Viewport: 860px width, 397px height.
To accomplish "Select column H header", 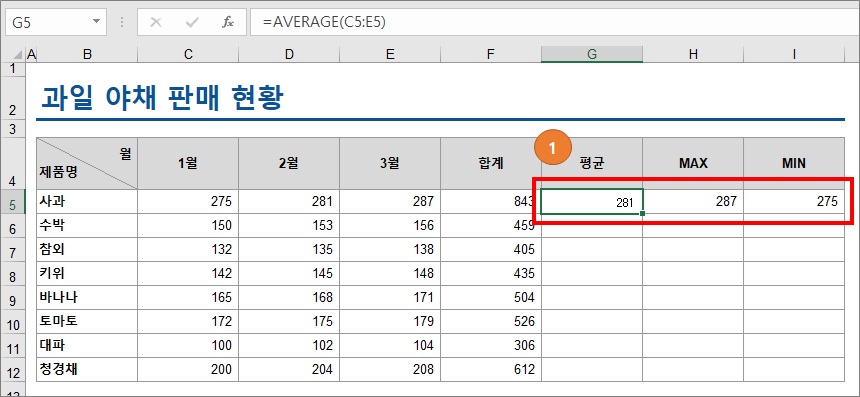I will [693, 54].
